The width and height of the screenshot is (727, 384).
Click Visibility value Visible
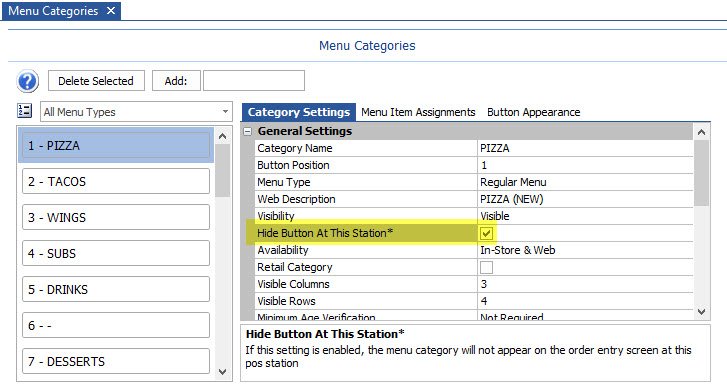pos(585,216)
